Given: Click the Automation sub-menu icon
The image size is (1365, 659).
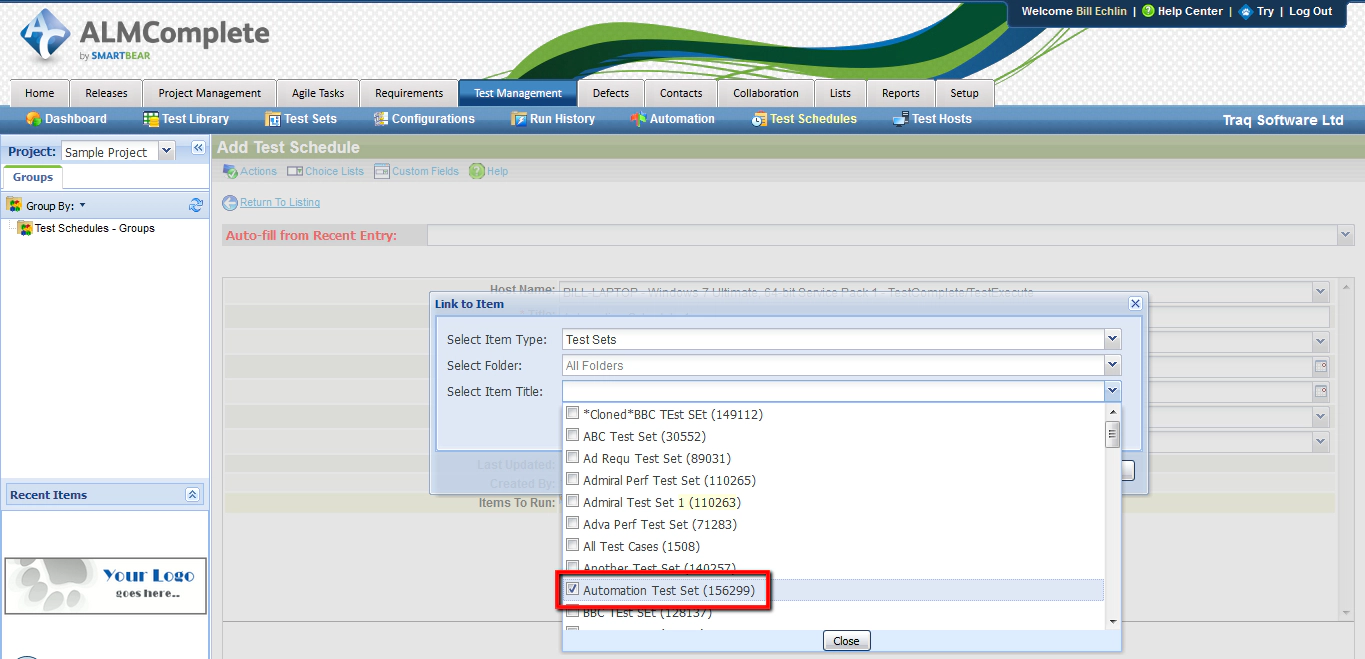Looking at the screenshot, I should 640,118.
